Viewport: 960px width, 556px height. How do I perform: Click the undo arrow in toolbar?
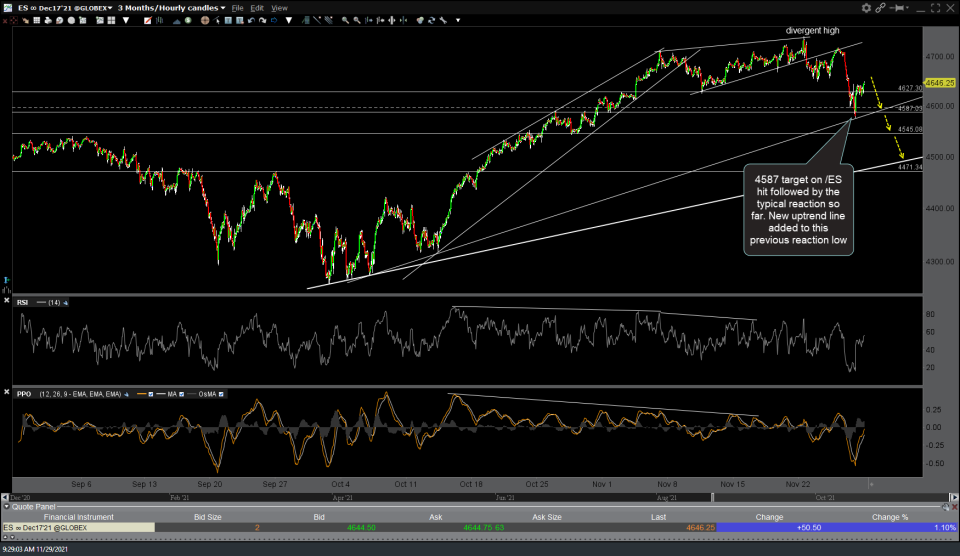point(251,20)
